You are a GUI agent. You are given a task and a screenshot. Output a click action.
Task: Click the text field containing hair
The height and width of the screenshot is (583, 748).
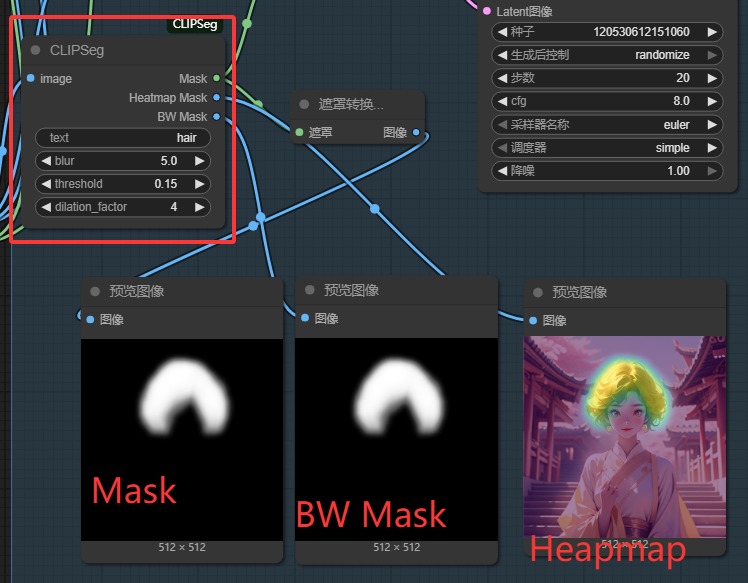pos(123,138)
